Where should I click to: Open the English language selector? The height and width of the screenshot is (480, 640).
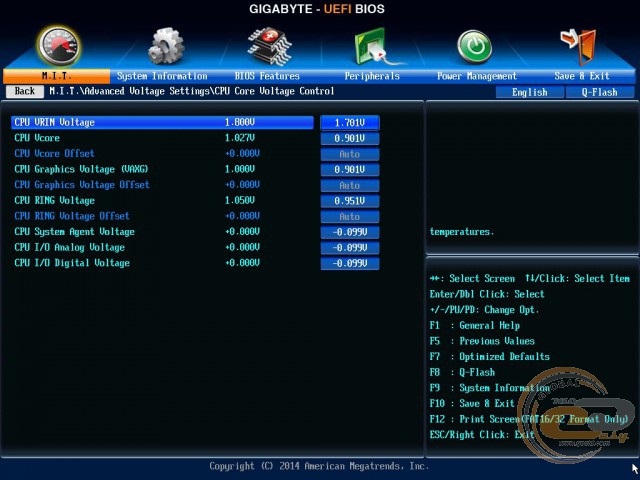tap(530, 92)
